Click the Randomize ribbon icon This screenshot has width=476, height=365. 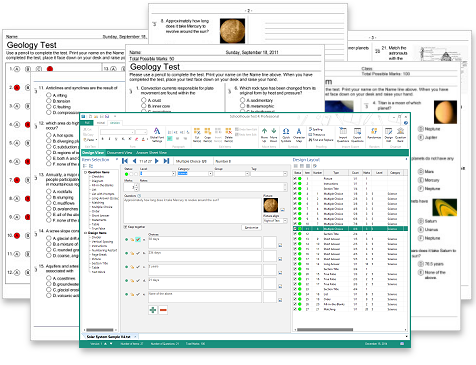(374, 133)
